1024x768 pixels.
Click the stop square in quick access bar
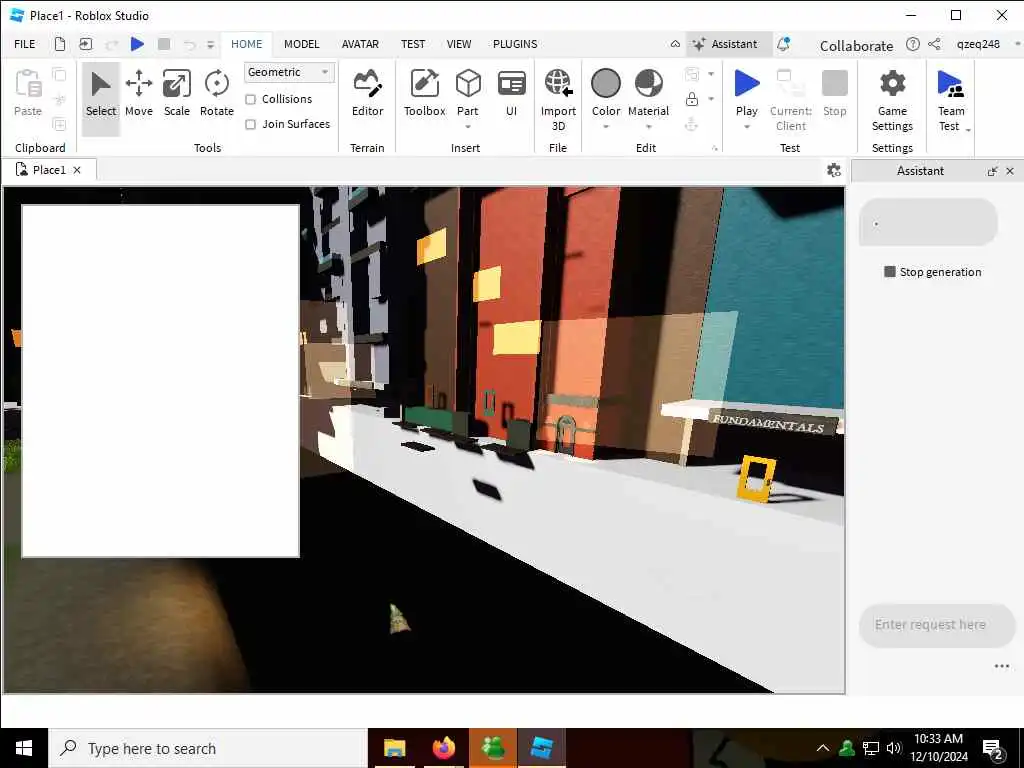[164, 44]
